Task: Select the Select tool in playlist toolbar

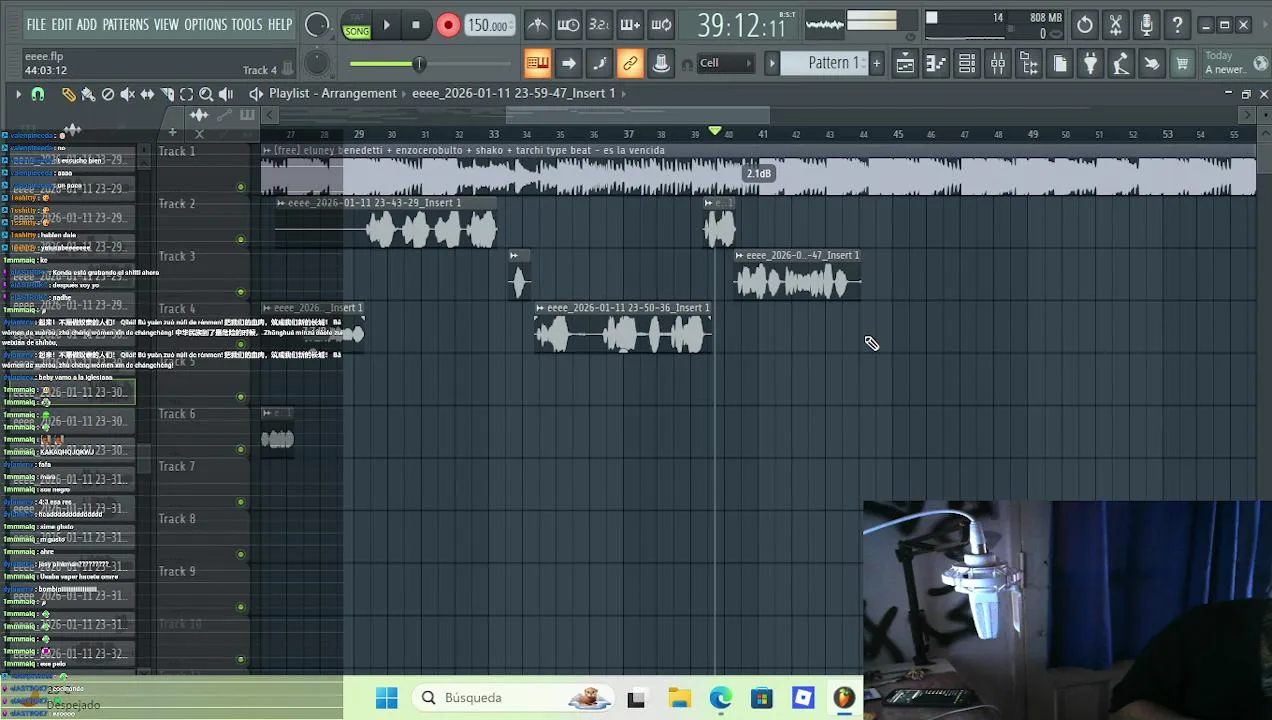Action: (x=186, y=94)
